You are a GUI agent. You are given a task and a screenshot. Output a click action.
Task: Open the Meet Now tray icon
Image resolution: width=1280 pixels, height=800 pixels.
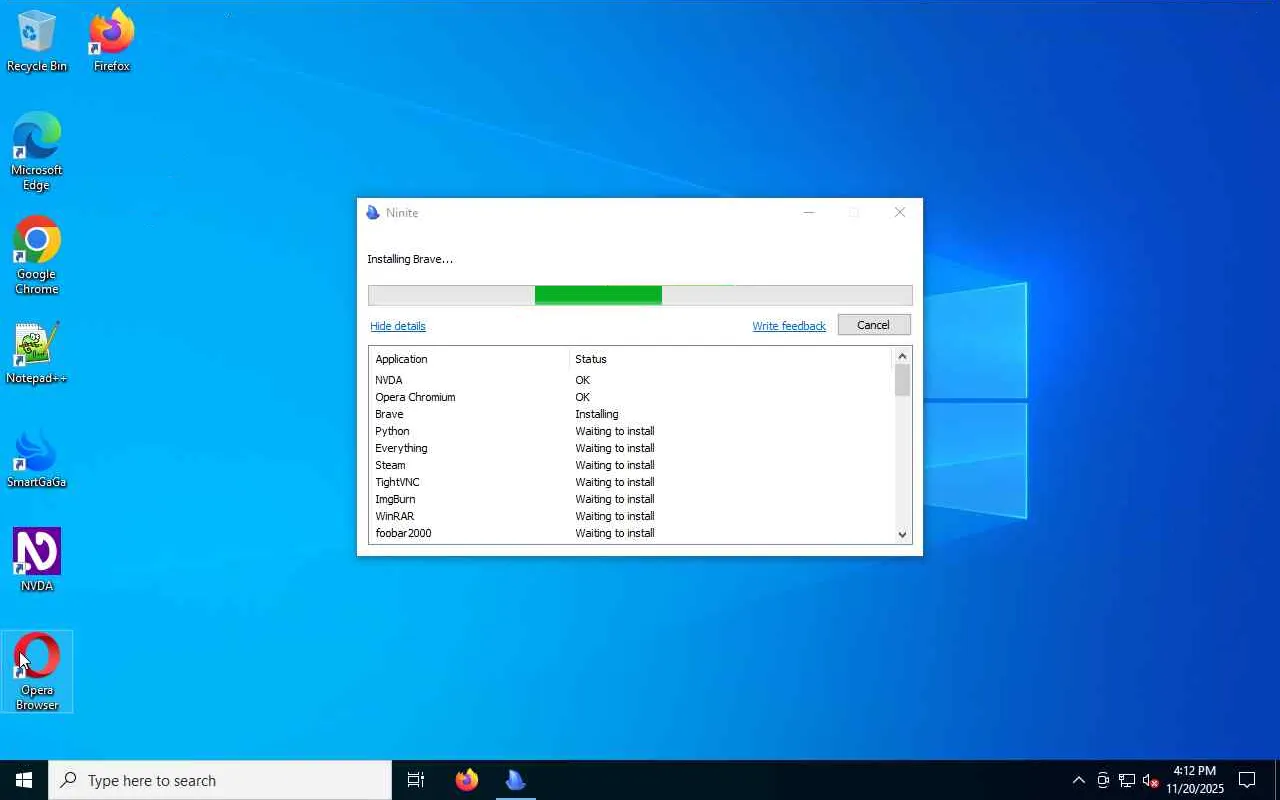coord(1103,780)
